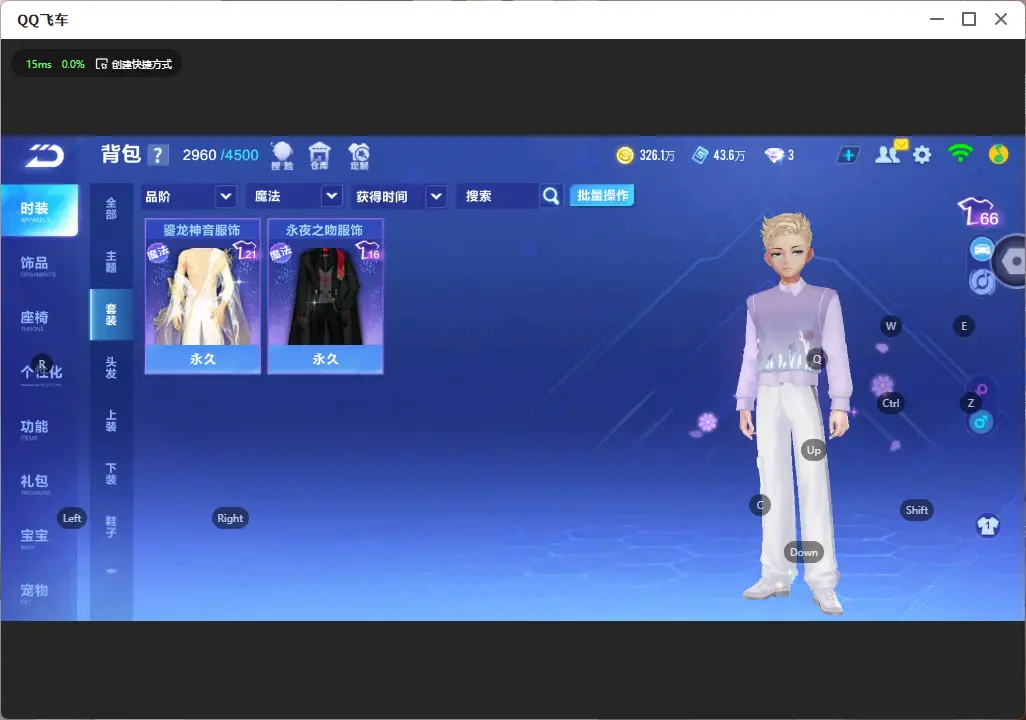Switch to the 个性化 tab

[x=39, y=374]
